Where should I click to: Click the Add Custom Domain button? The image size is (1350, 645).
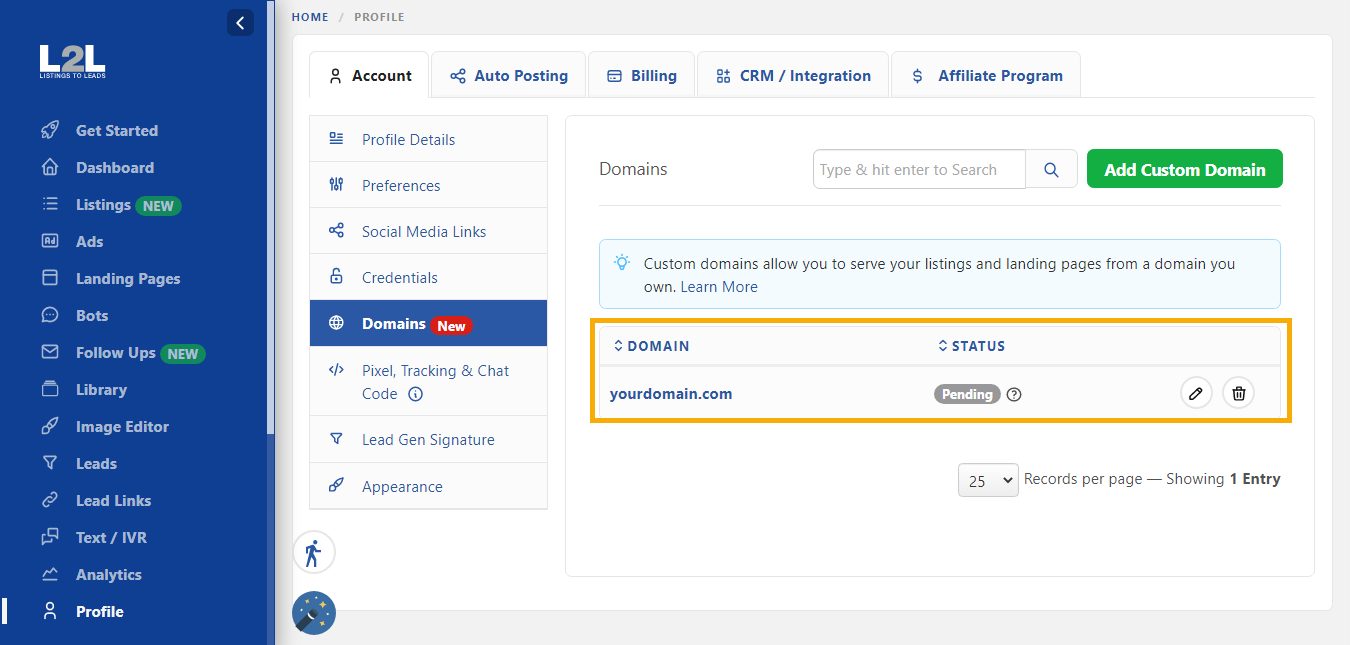(x=1184, y=168)
